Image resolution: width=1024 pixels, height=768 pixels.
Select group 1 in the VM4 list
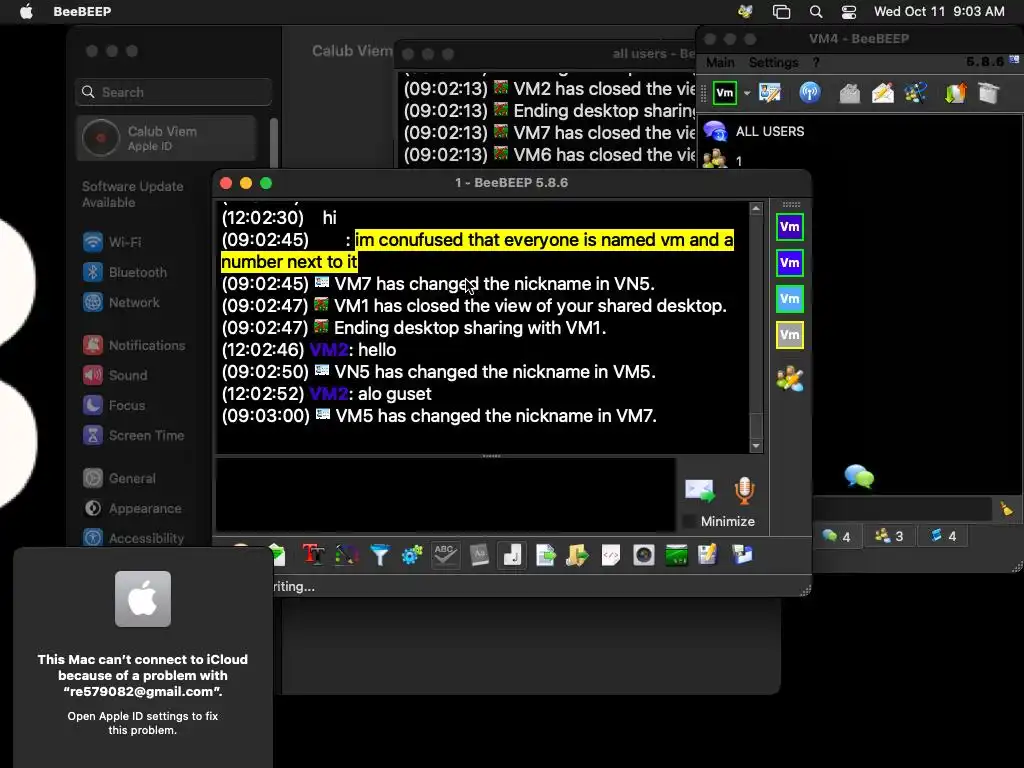click(739, 161)
